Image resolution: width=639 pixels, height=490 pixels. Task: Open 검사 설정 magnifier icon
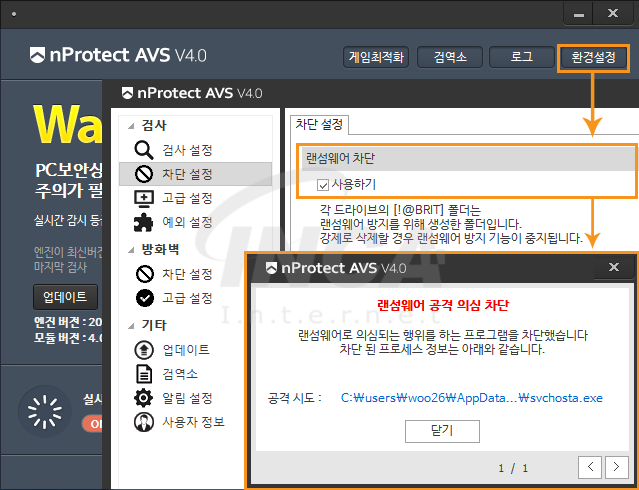[x=144, y=150]
